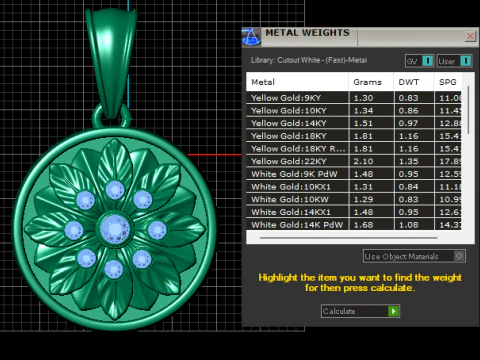Screen dimensions: 480x360
Task: Click the vertical scrollbar of metals table
Action: pos(468,110)
